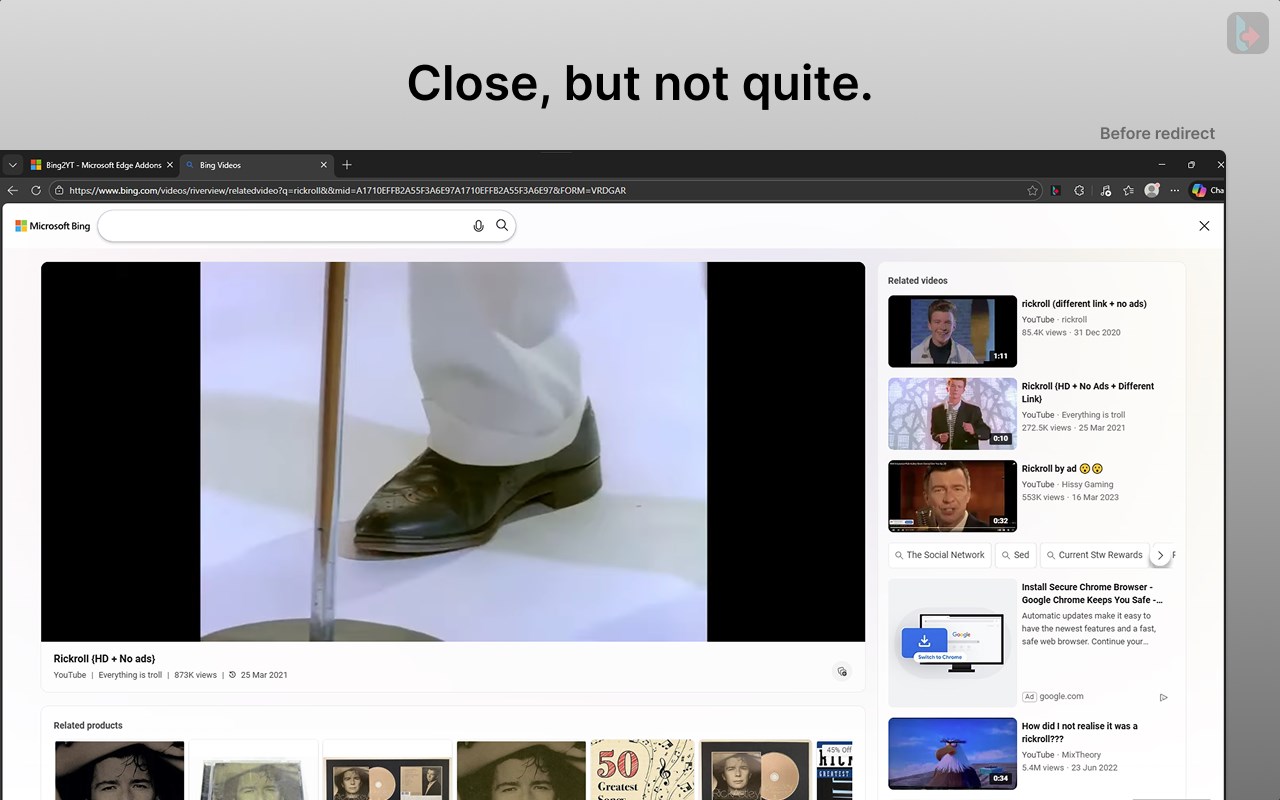Click the Microsoft Bing logo

pos(53,226)
